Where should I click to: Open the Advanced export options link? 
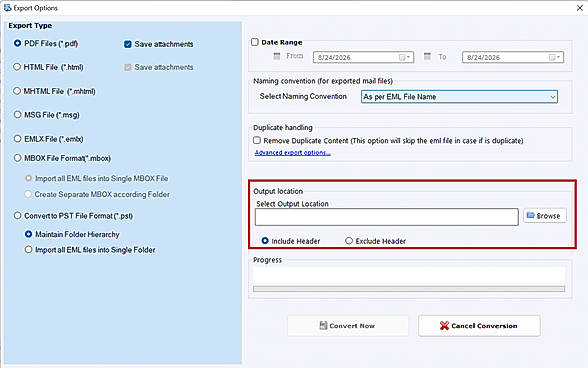(x=292, y=153)
